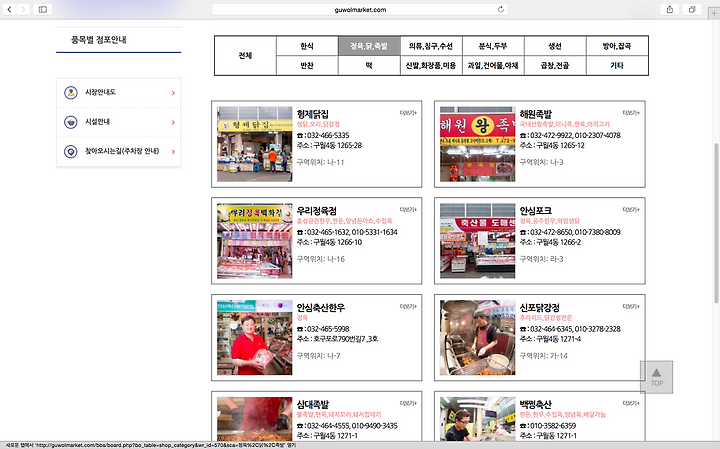This screenshot has height=449, width=720.
Task: Select the 기타 category tab
Action: pos(617,65)
